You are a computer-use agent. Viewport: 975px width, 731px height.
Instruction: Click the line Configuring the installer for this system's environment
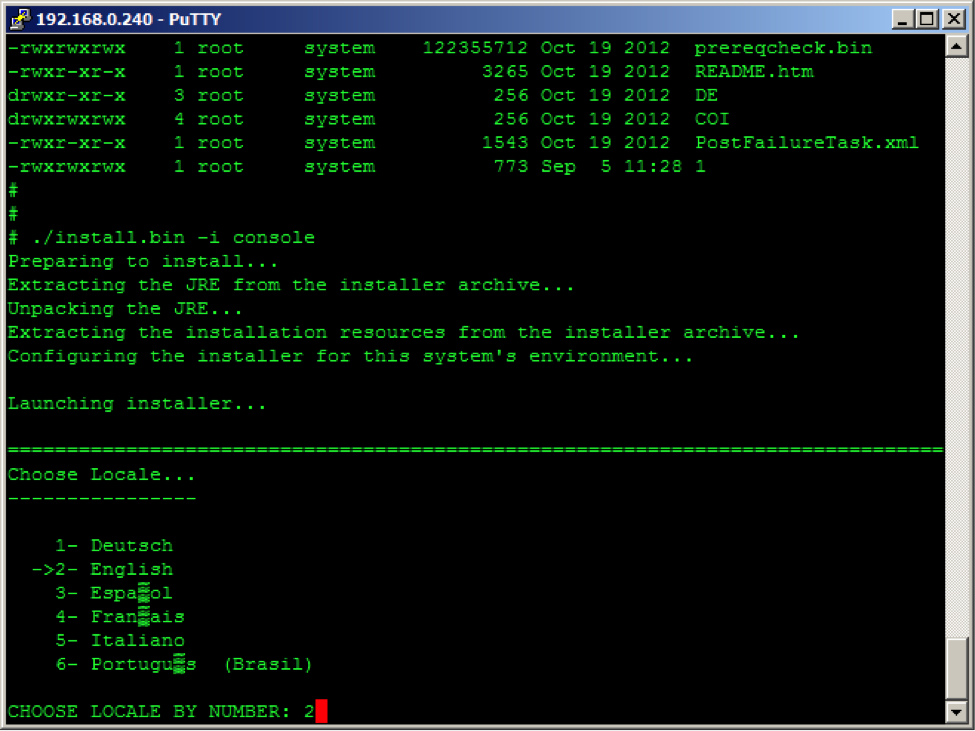click(350, 357)
